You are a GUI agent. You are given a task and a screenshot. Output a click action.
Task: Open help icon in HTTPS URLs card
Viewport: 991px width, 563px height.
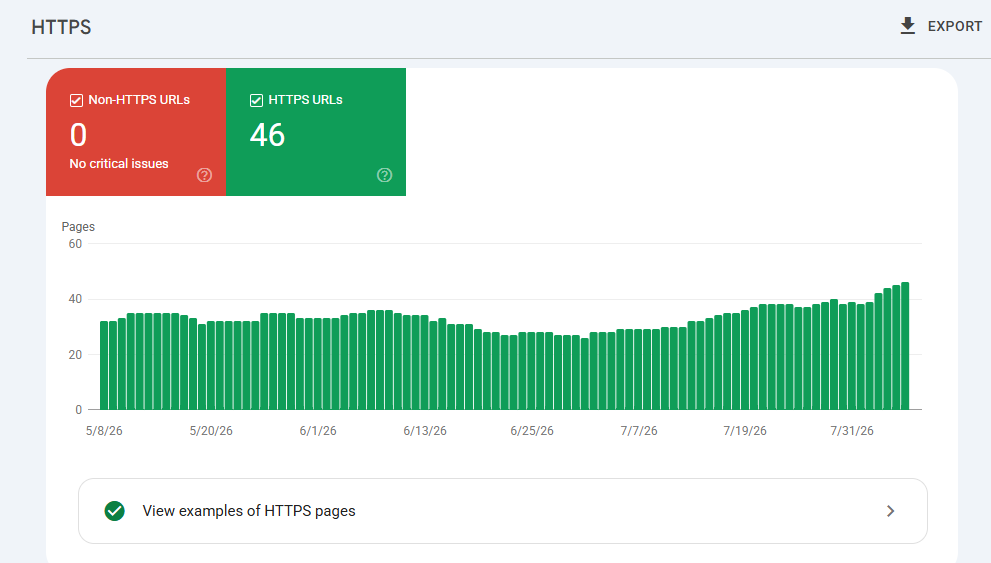(x=384, y=175)
